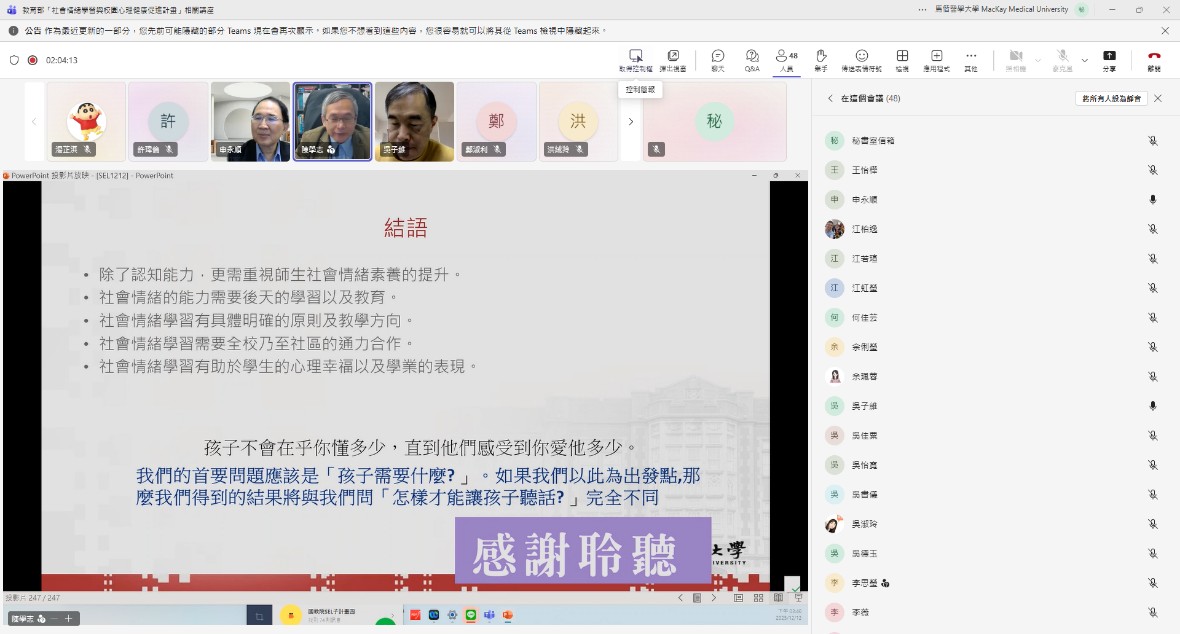Screen dimensions: 1180x634
Task: Open the More actions ellipsis menu
Action: [970, 59]
